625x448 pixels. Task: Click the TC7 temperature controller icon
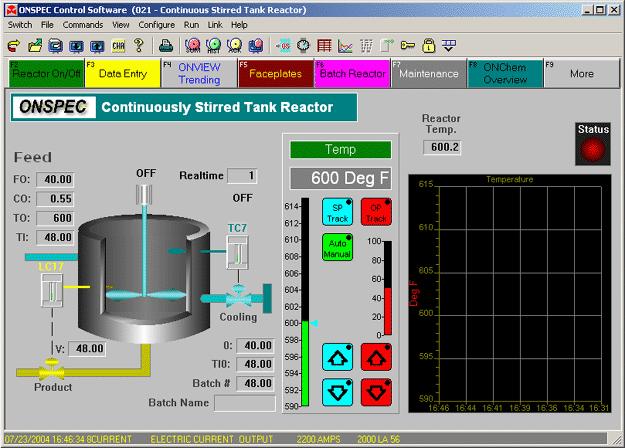pos(238,253)
